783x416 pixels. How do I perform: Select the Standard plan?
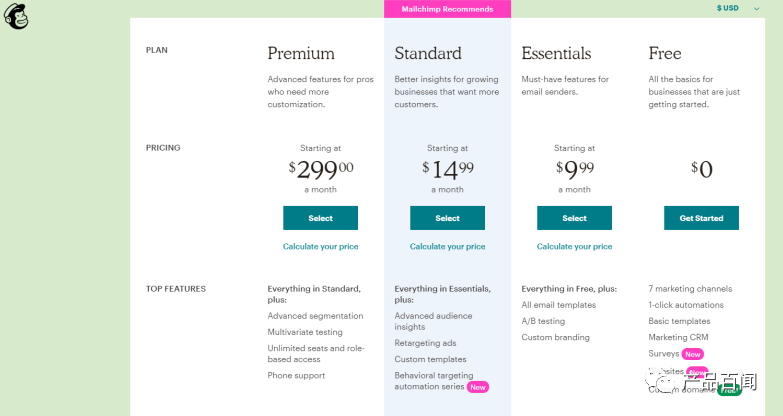coord(447,218)
